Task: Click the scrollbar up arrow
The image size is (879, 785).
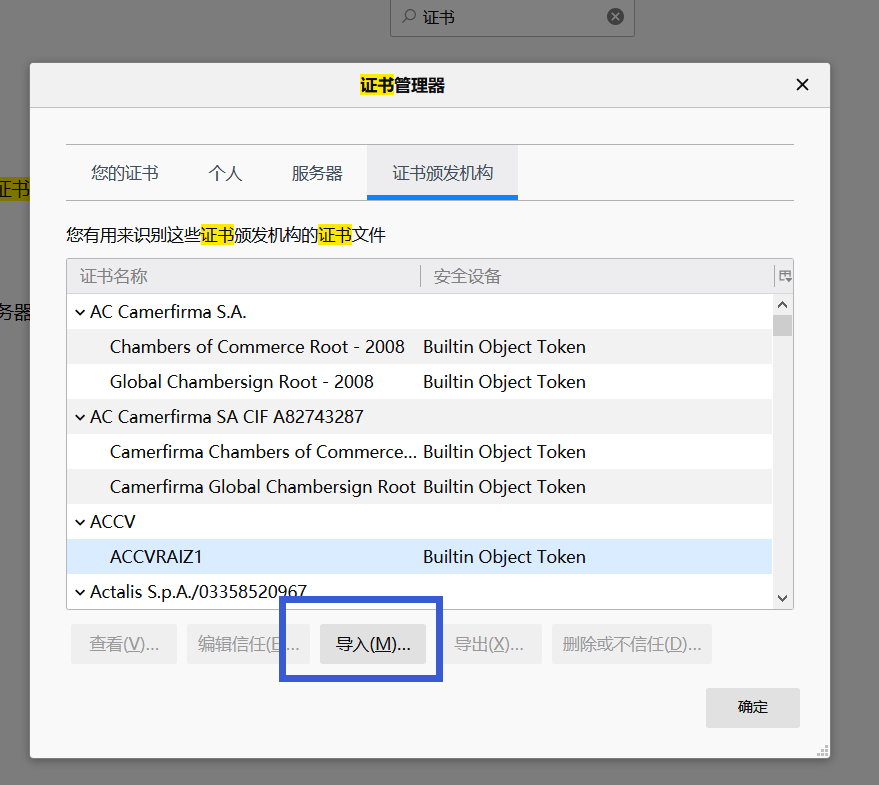Action: click(783, 303)
